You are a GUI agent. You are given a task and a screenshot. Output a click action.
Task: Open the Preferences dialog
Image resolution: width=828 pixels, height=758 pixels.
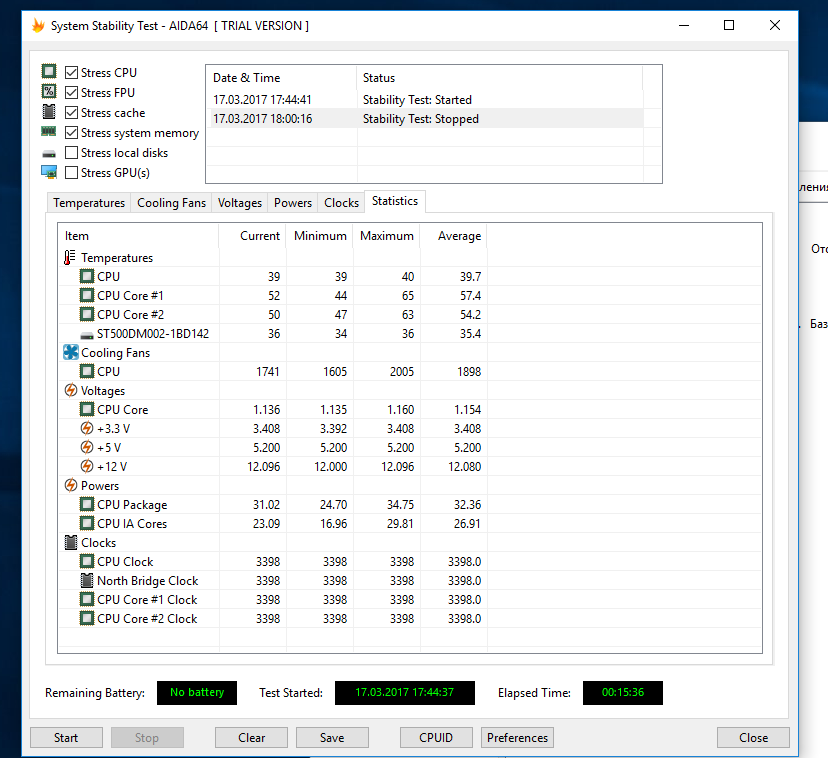click(x=517, y=737)
